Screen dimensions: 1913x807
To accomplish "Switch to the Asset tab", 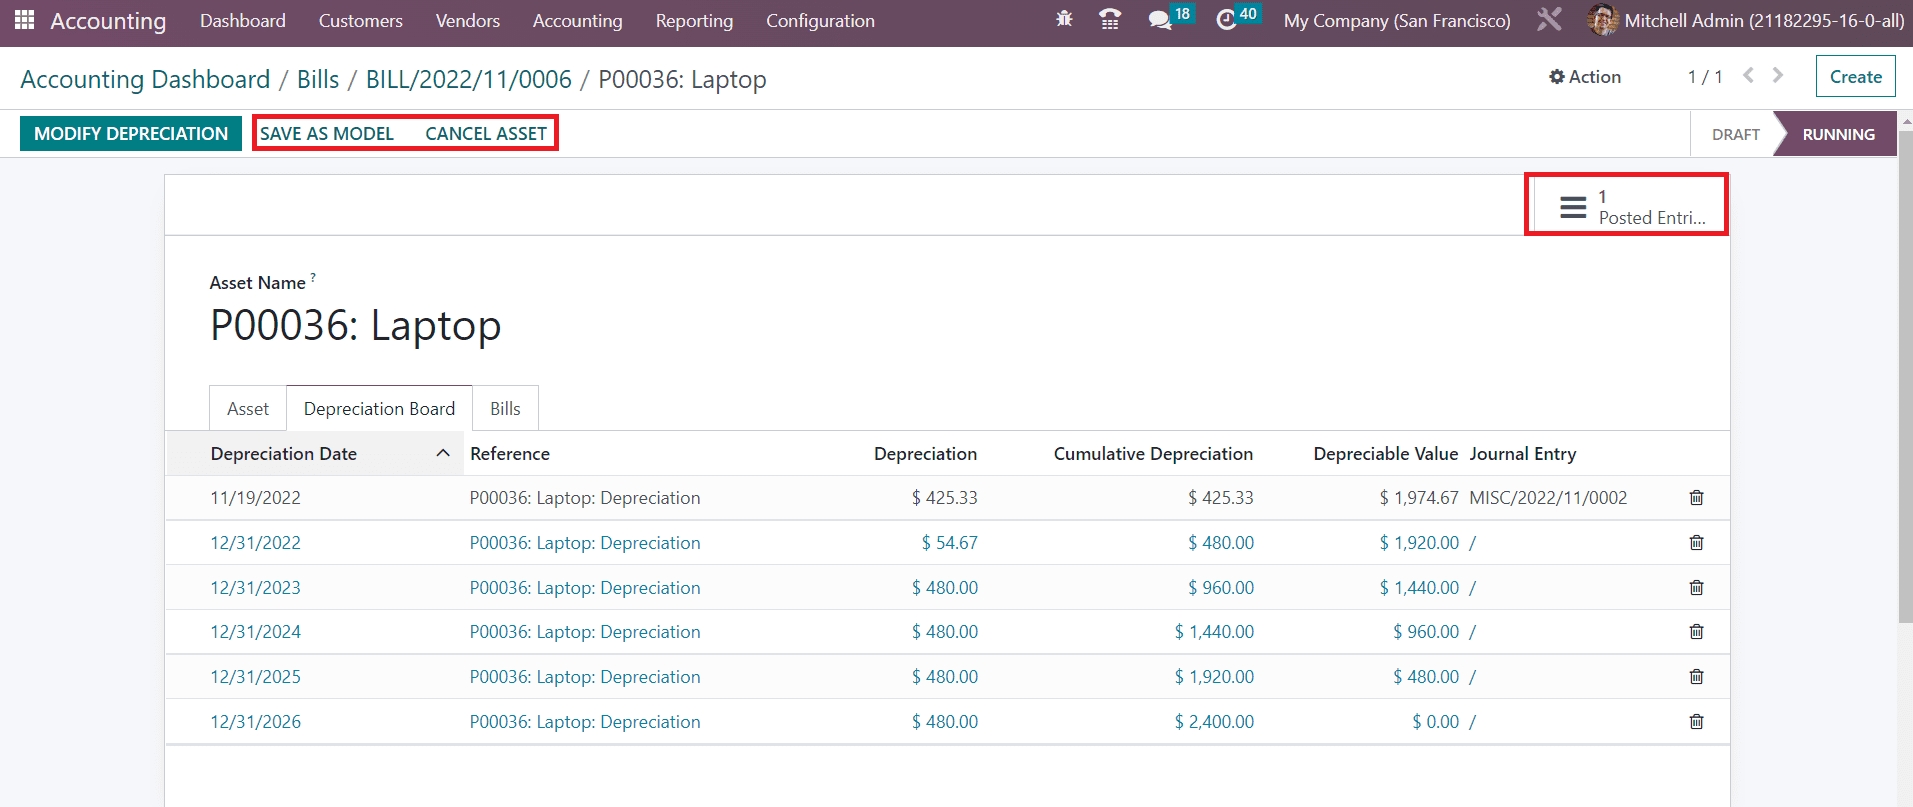I will (x=248, y=409).
